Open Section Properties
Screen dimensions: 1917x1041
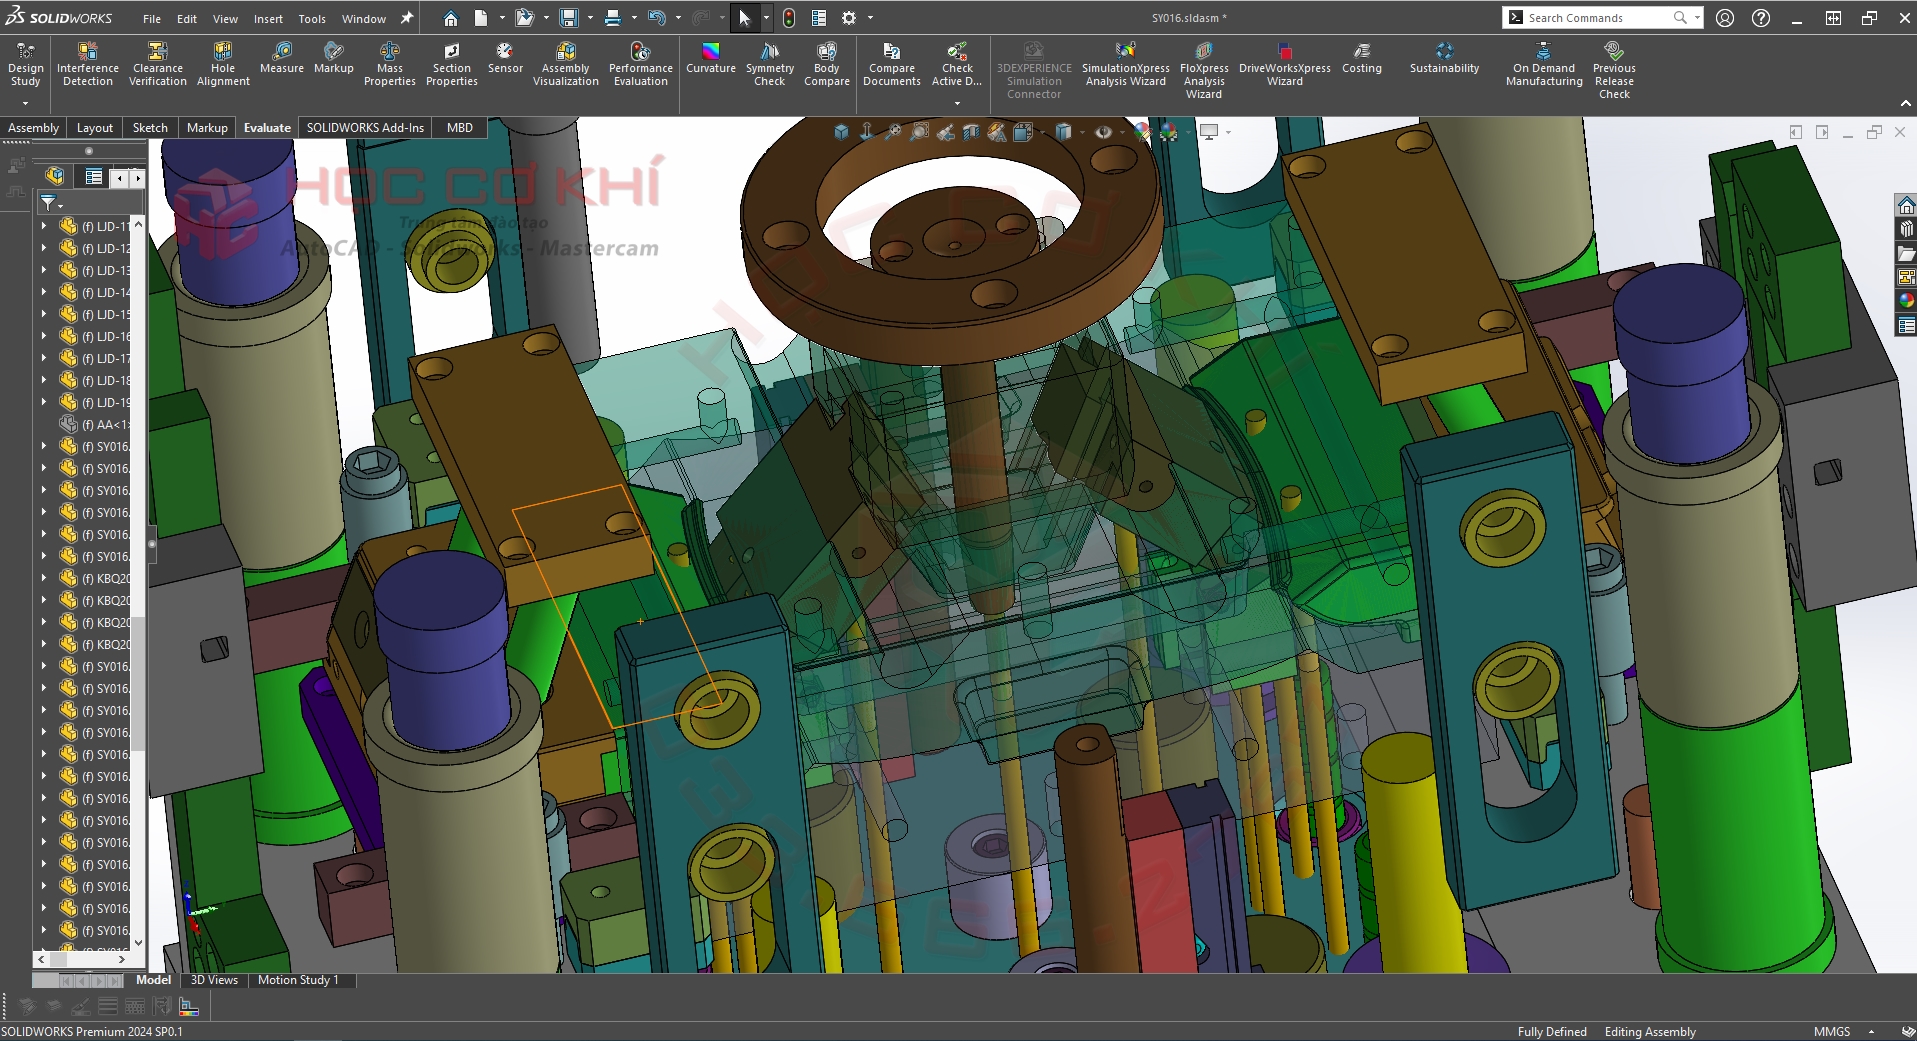pos(452,65)
